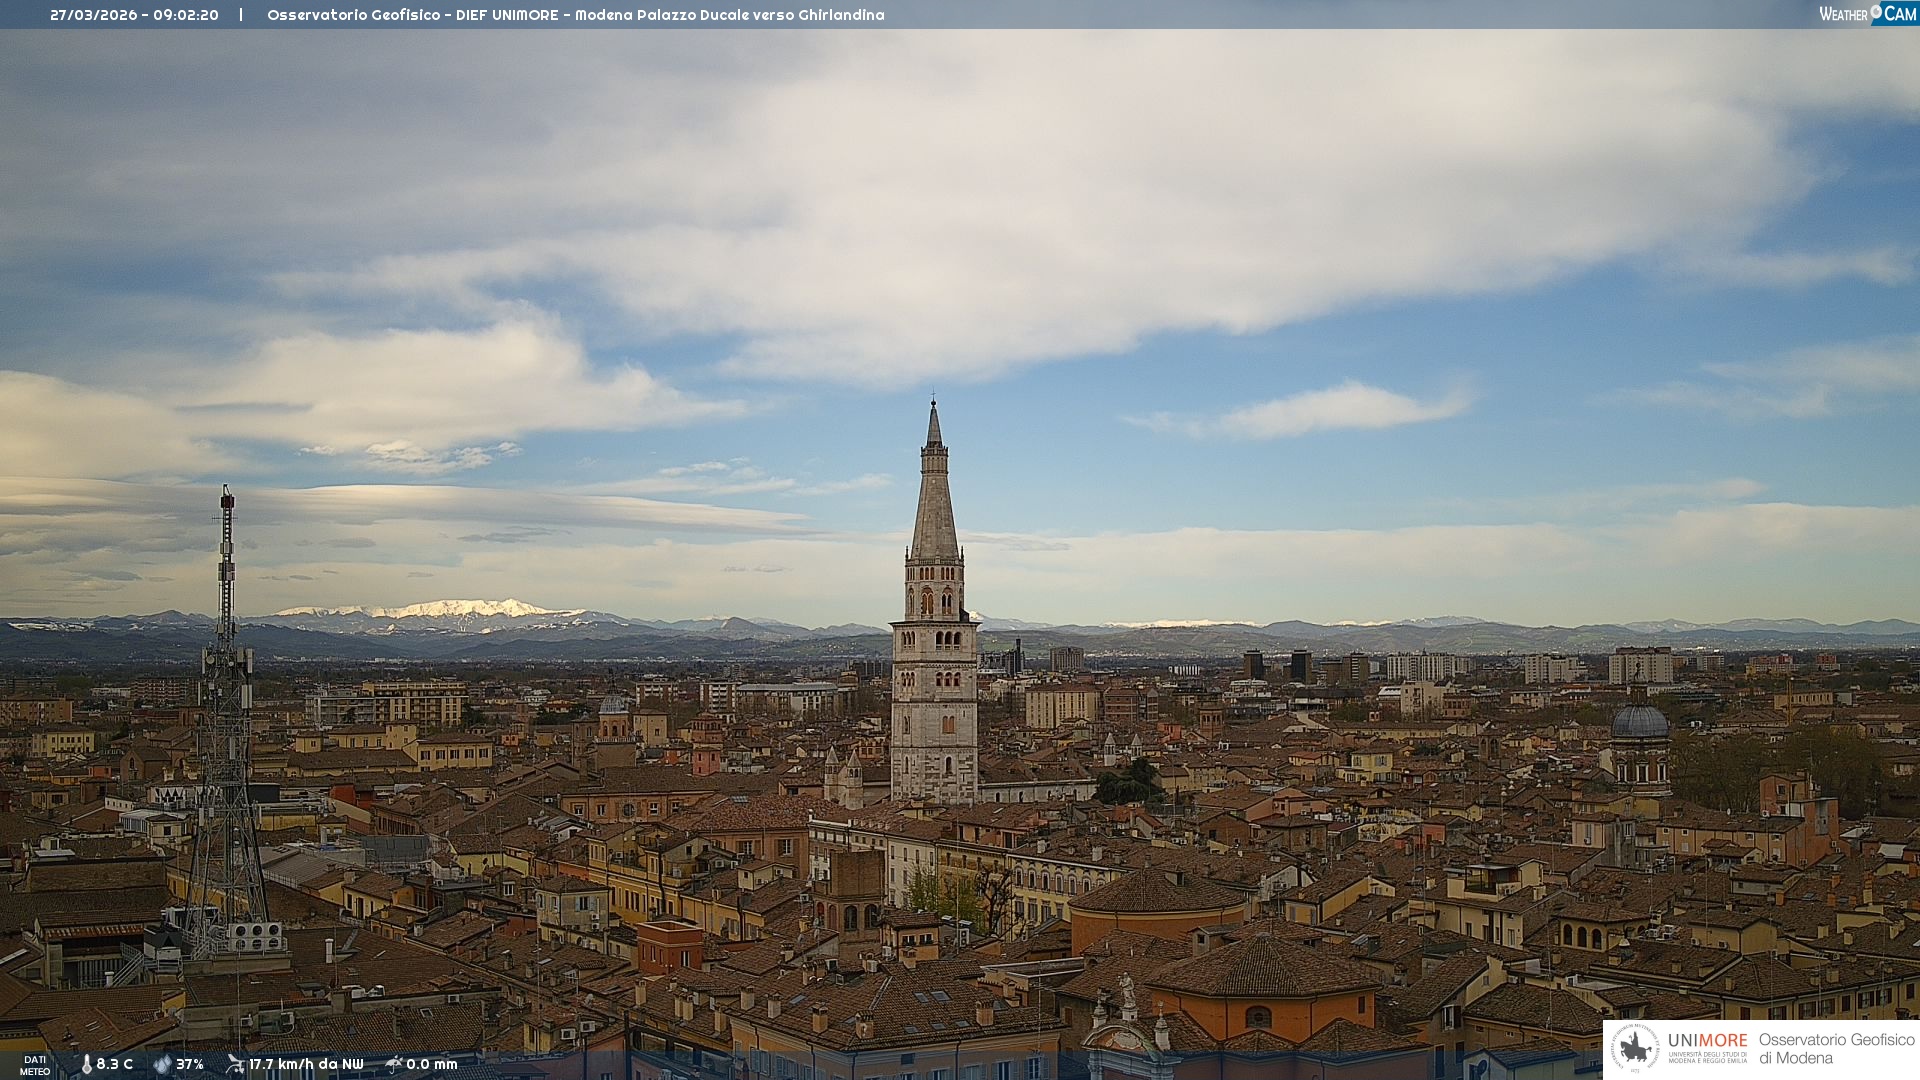Click the thermometer temperature icon

(x=86, y=1064)
